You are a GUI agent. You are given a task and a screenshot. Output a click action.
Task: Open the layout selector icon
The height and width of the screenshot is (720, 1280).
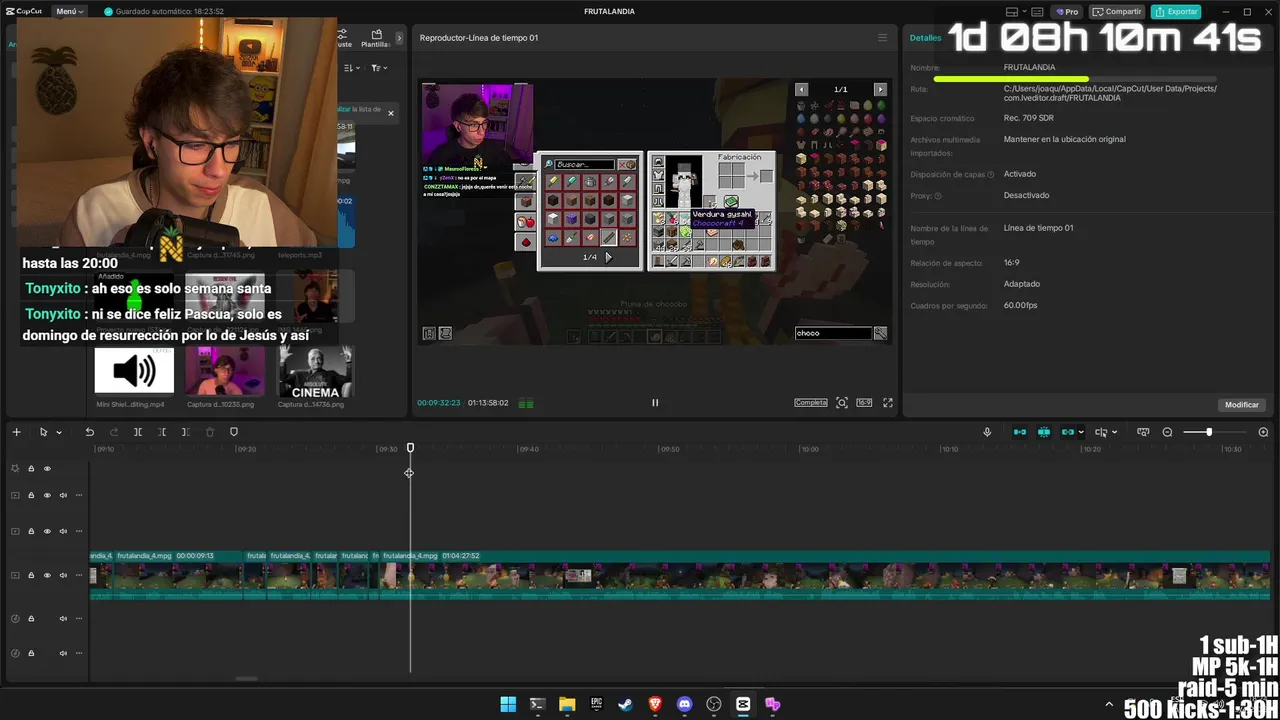1012,12
